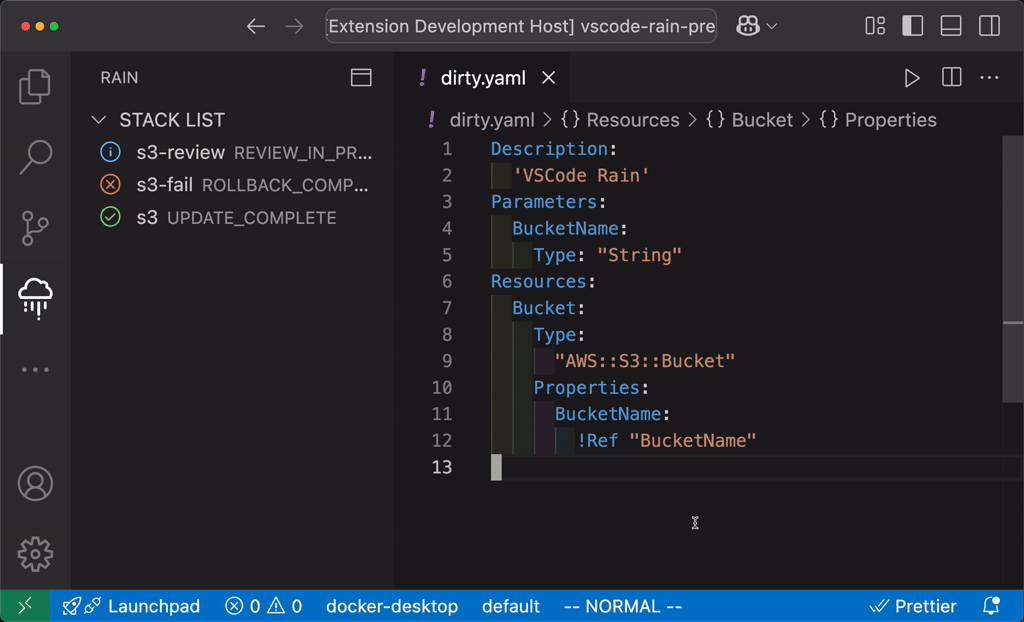
Task: Click the s3-fail error status icon
Action: tap(110, 185)
